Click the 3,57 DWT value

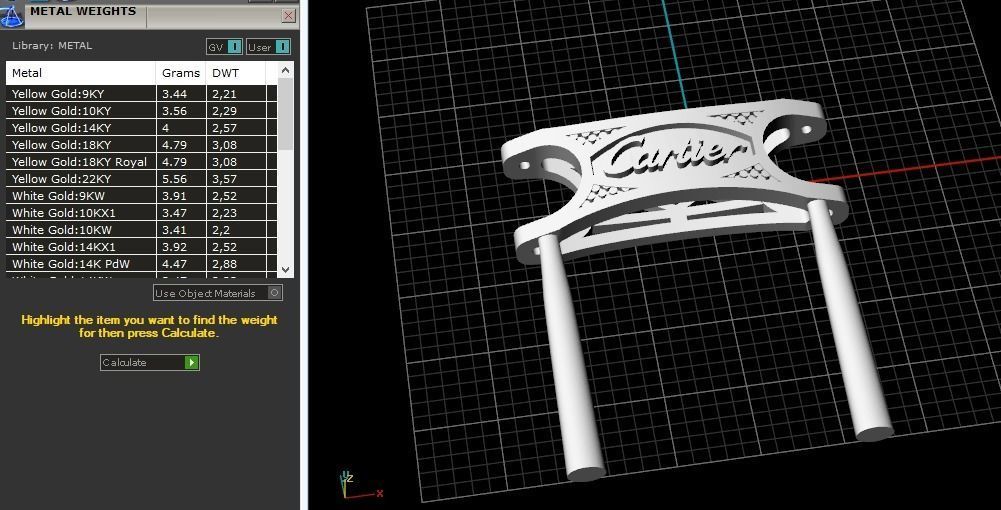click(225, 179)
